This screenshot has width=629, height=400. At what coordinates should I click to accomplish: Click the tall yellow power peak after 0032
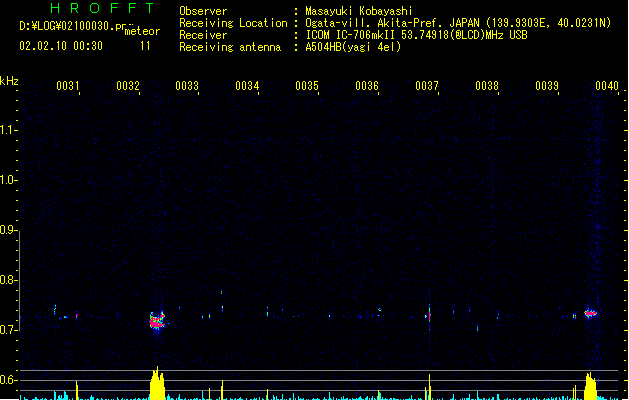click(x=157, y=383)
